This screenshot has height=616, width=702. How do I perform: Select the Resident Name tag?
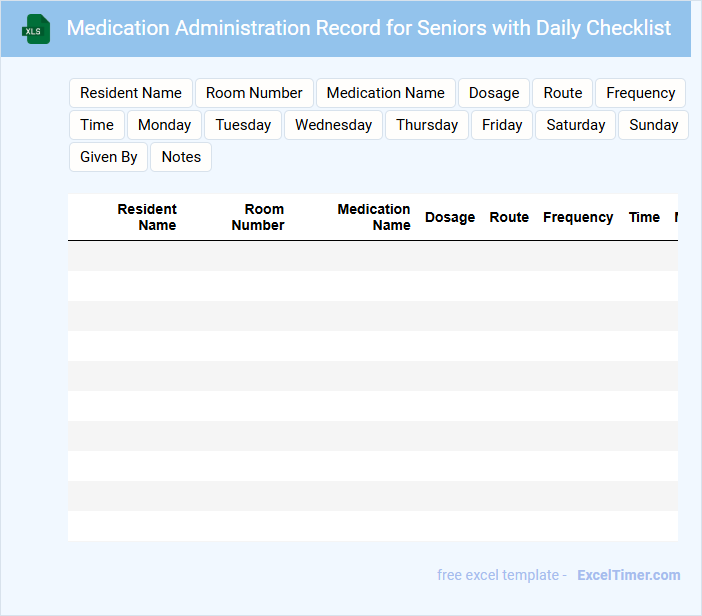131,93
